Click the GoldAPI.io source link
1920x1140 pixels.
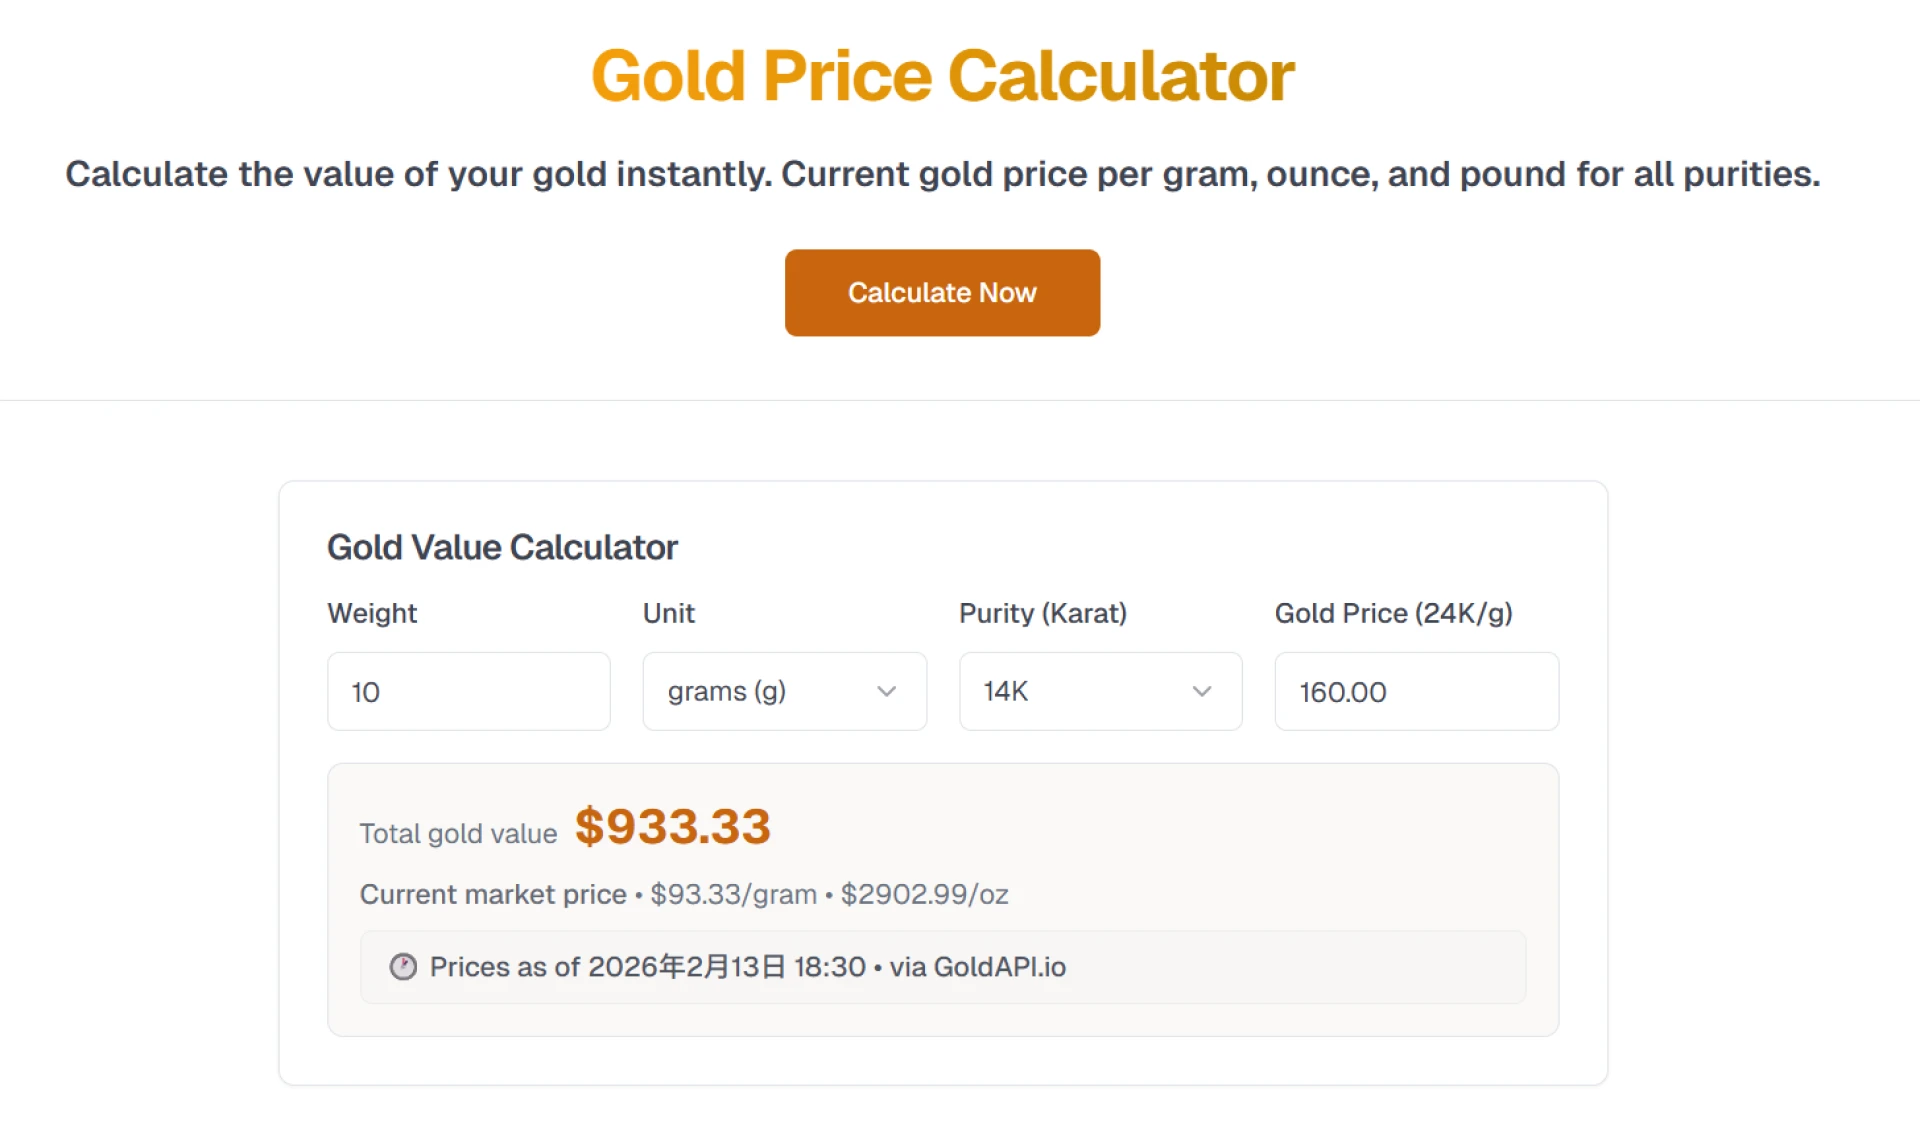(1001, 967)
